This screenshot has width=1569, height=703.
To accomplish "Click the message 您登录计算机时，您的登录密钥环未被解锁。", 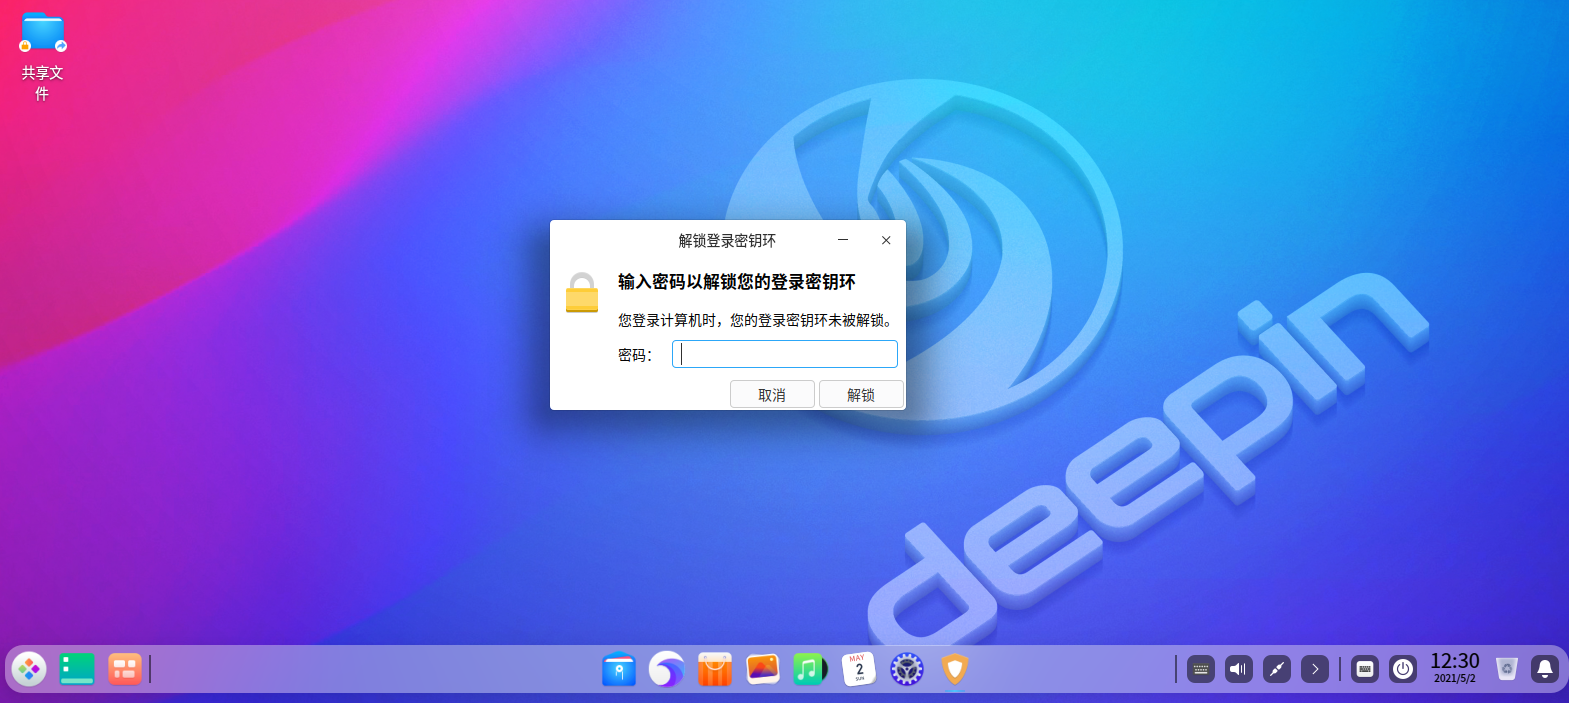I will pos(757,320).
